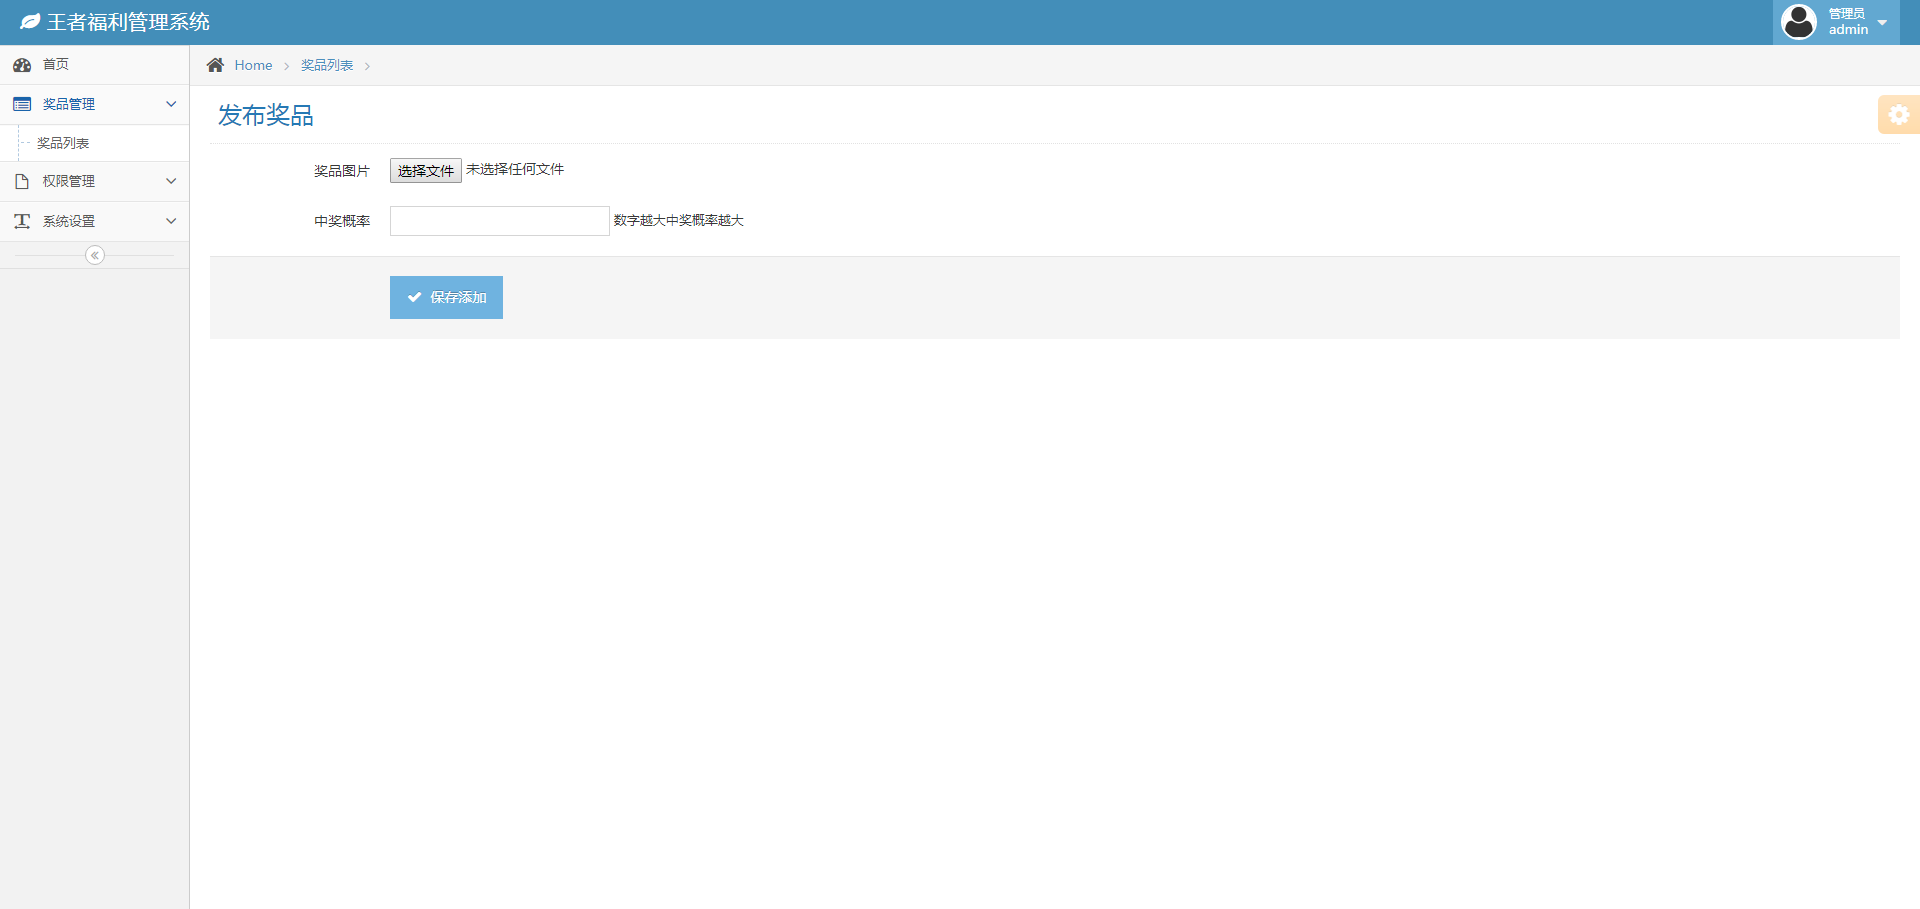
Task: Click the 奖品管理 list icon
Action: click(22, 104)
